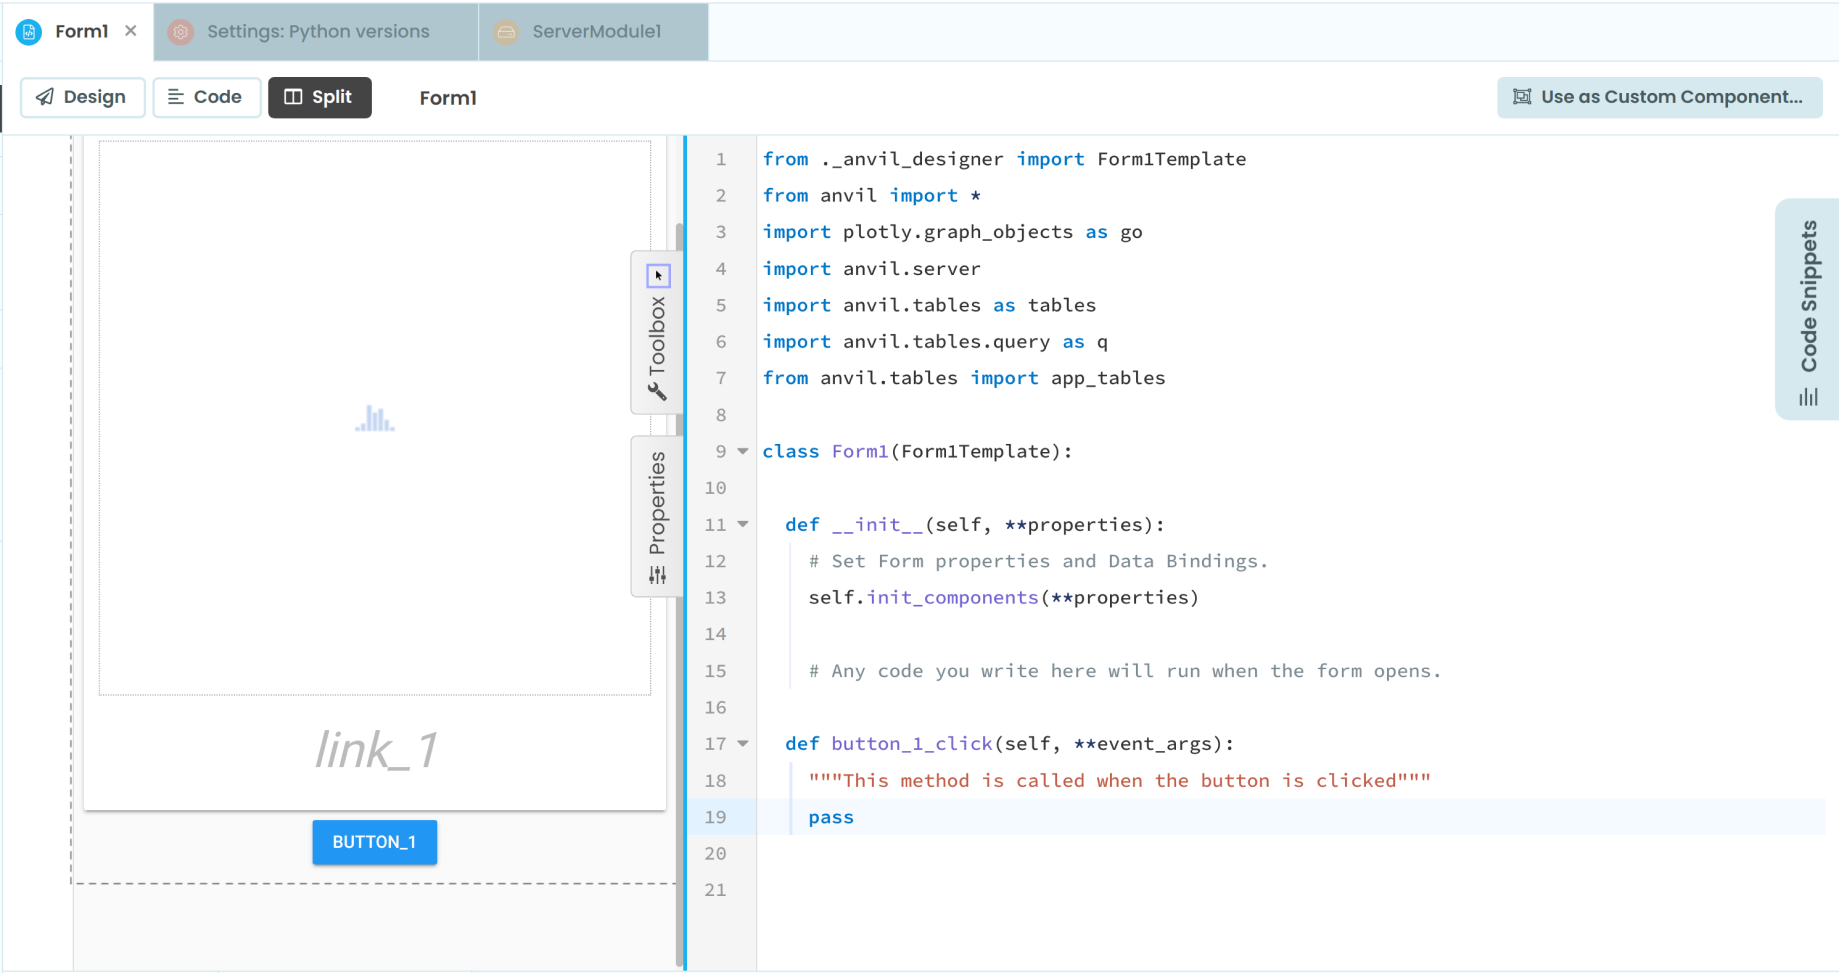Select BUTTON_1 on the design canvas
This screenshot has width=1839, height=973.
coord(374,842)
